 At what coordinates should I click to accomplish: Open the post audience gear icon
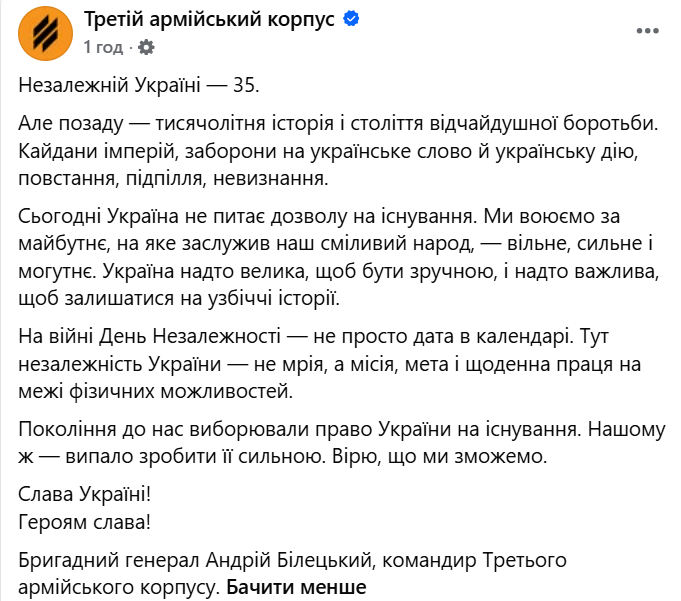coord(146,47)
